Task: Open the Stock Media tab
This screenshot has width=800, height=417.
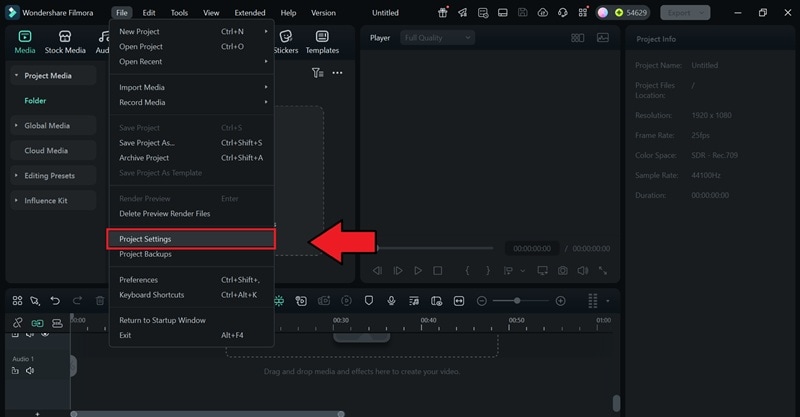Action: click(65, 42)
